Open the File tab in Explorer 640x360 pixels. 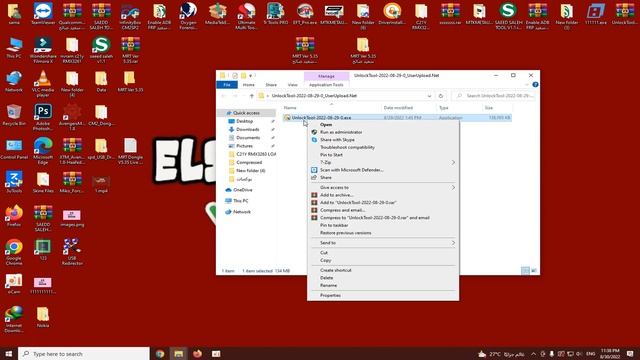point(227,84)
